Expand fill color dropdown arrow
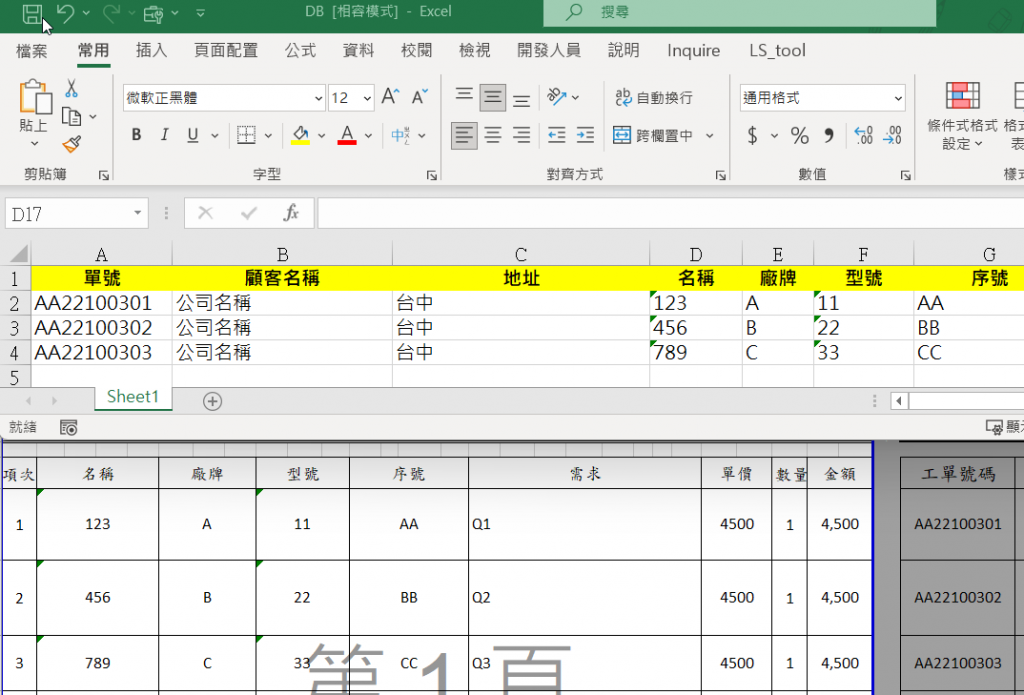1024x695 pixels. tap(321, 136)
